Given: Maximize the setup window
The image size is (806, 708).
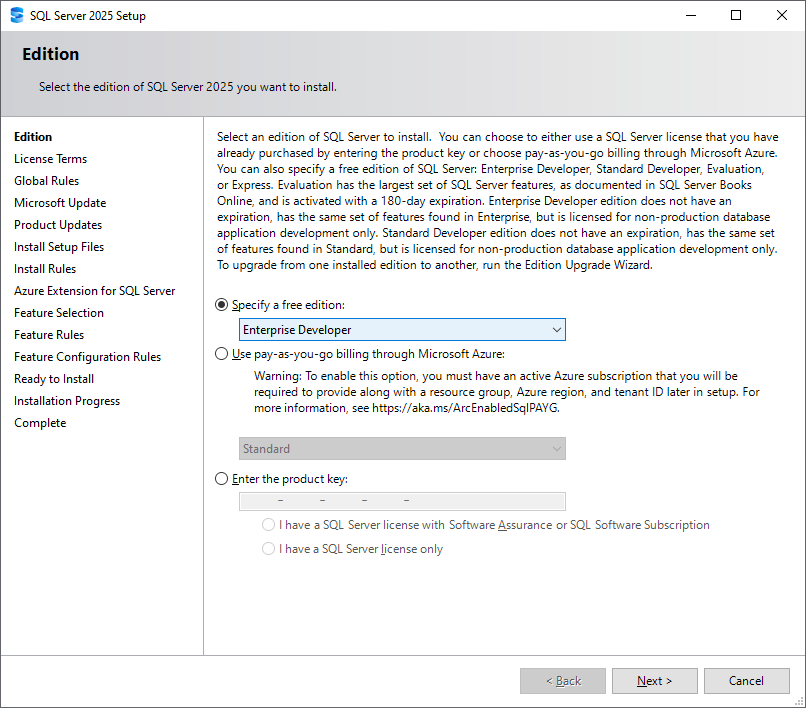Looking at the screenshot, I should tap(736, 15).
